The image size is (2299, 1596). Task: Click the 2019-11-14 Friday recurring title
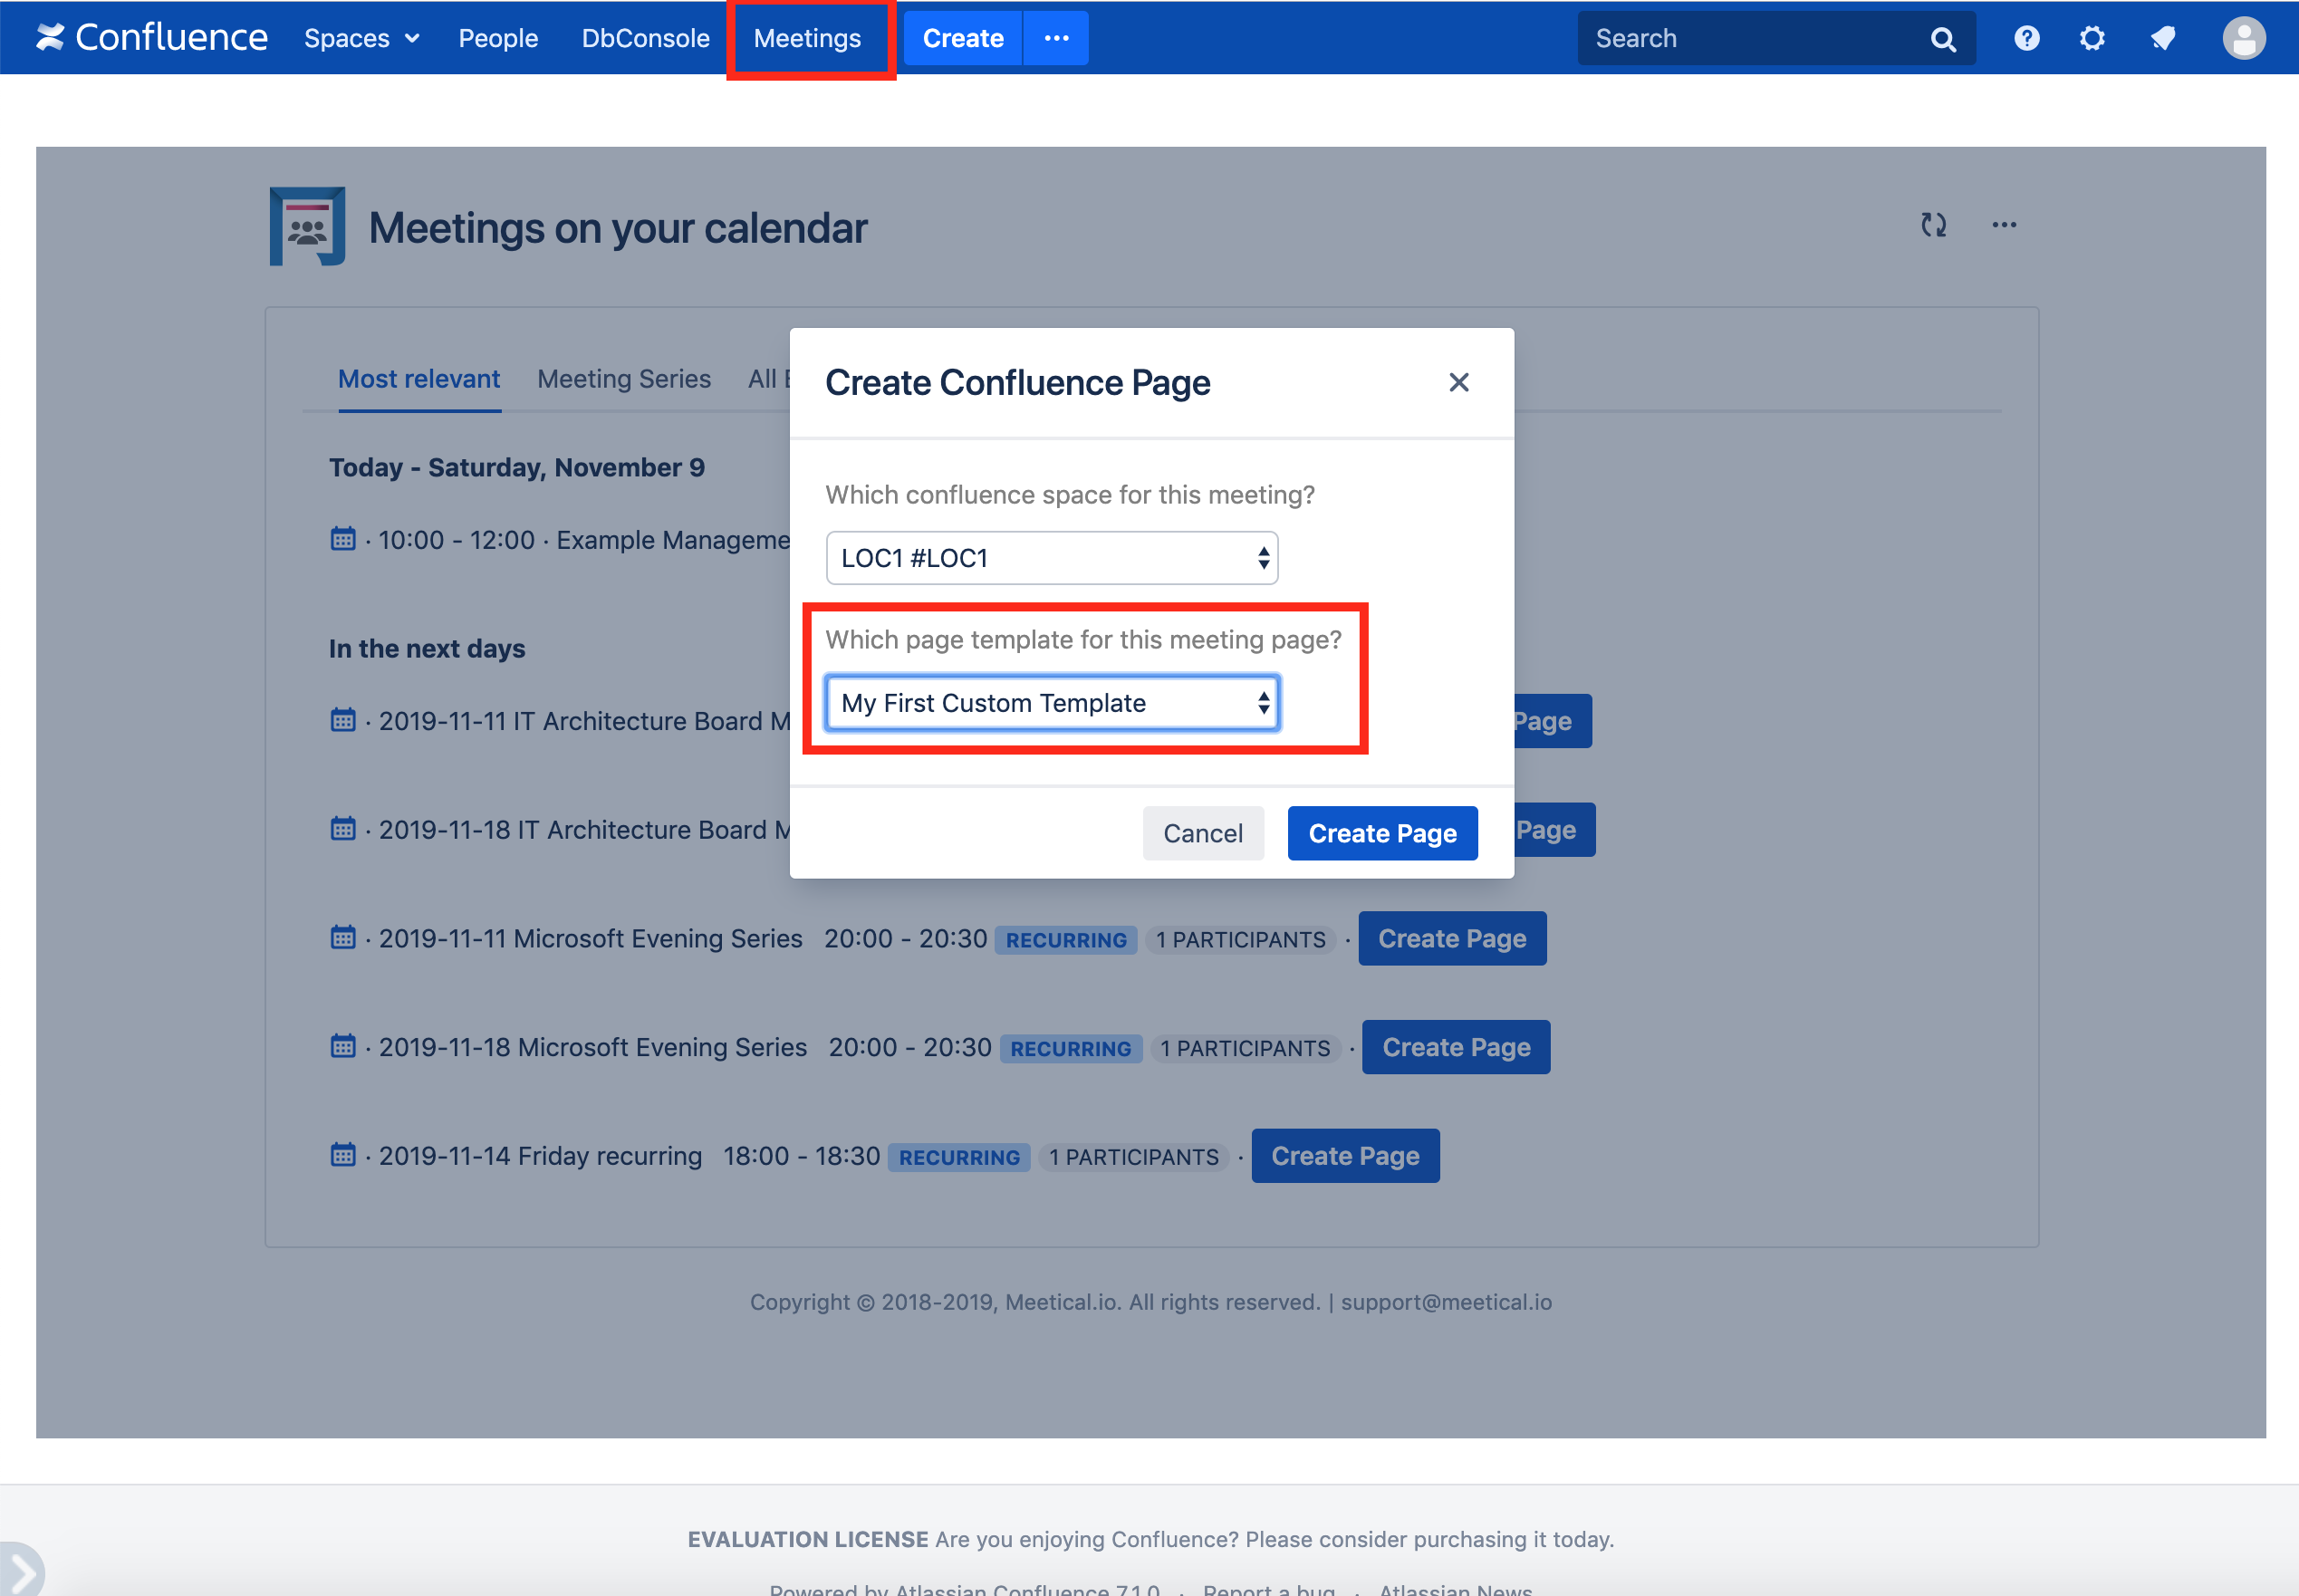[x=540, y=1156]
